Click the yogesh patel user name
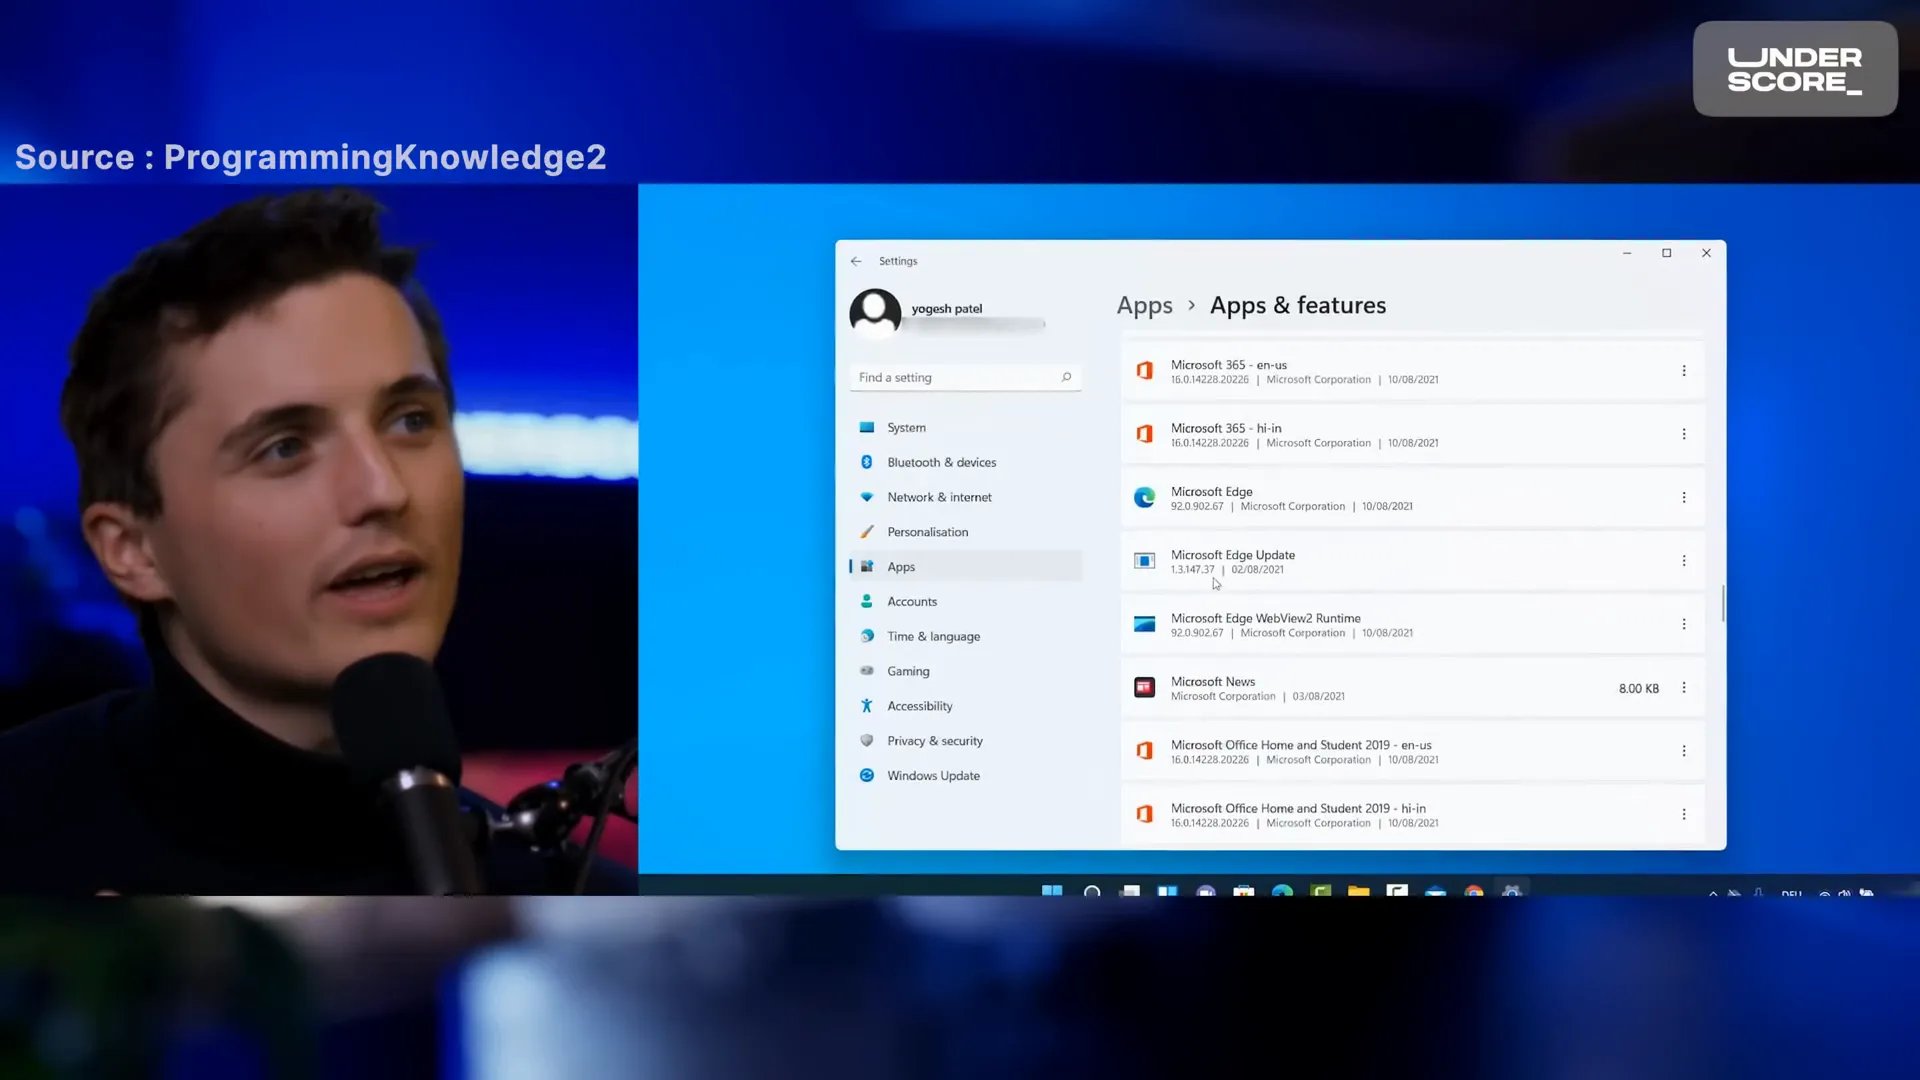 [x=946, y=309]
